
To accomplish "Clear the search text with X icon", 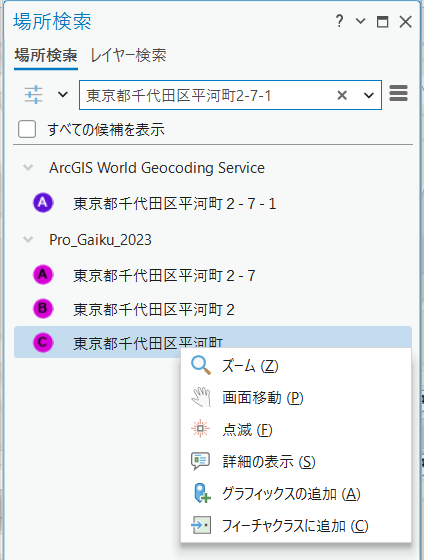I will 342,95.
